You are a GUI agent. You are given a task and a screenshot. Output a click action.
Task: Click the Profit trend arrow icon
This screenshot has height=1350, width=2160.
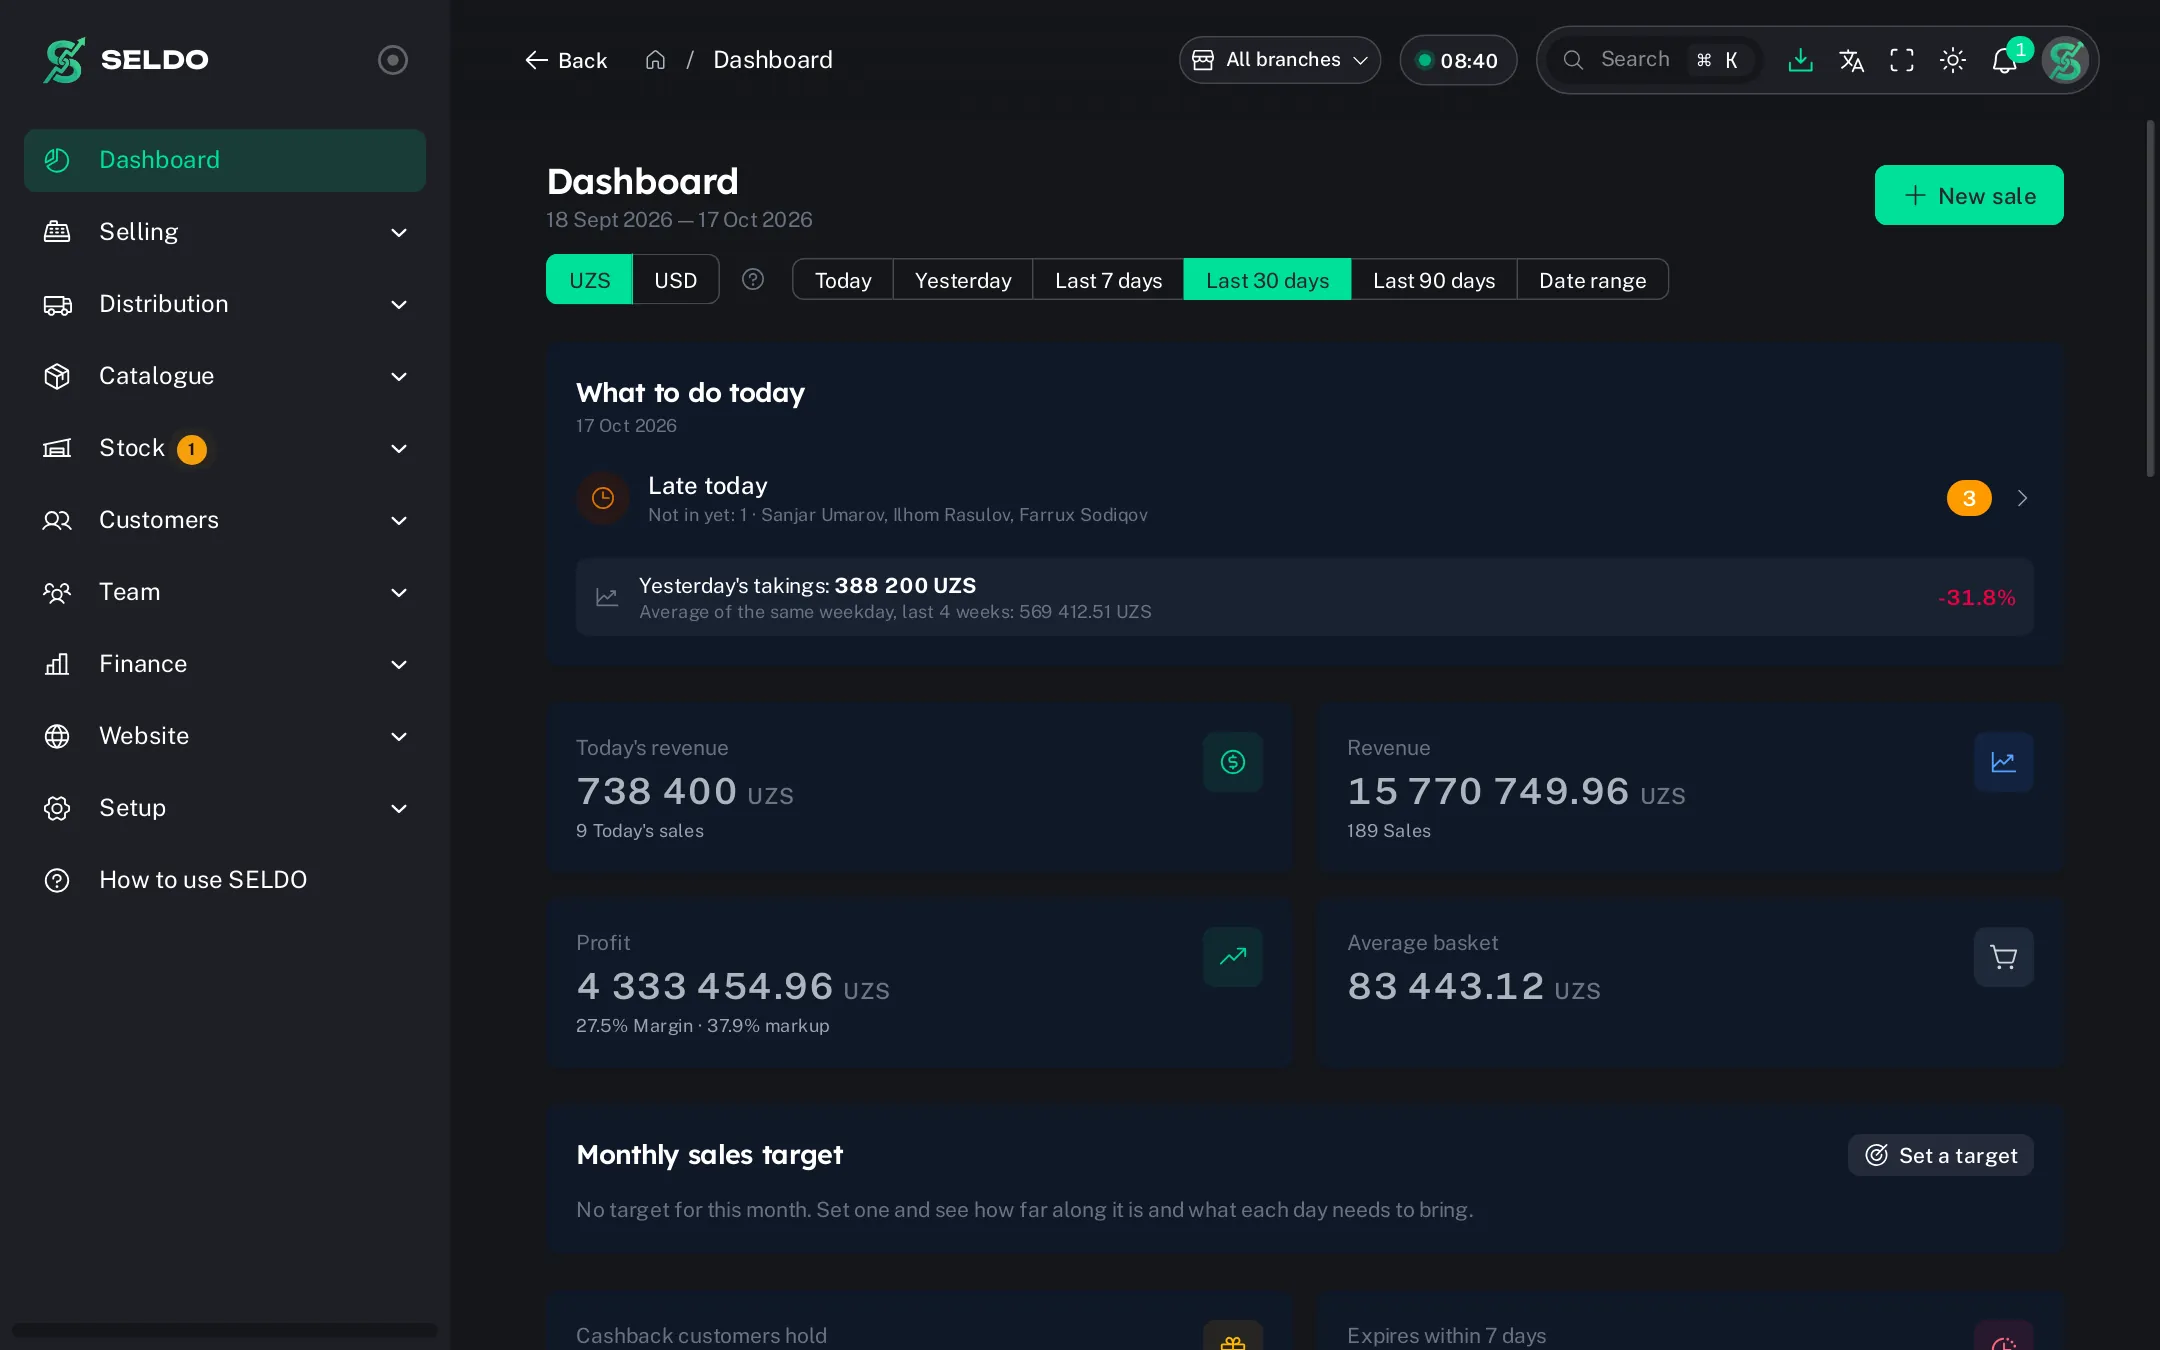[1233, 957]
